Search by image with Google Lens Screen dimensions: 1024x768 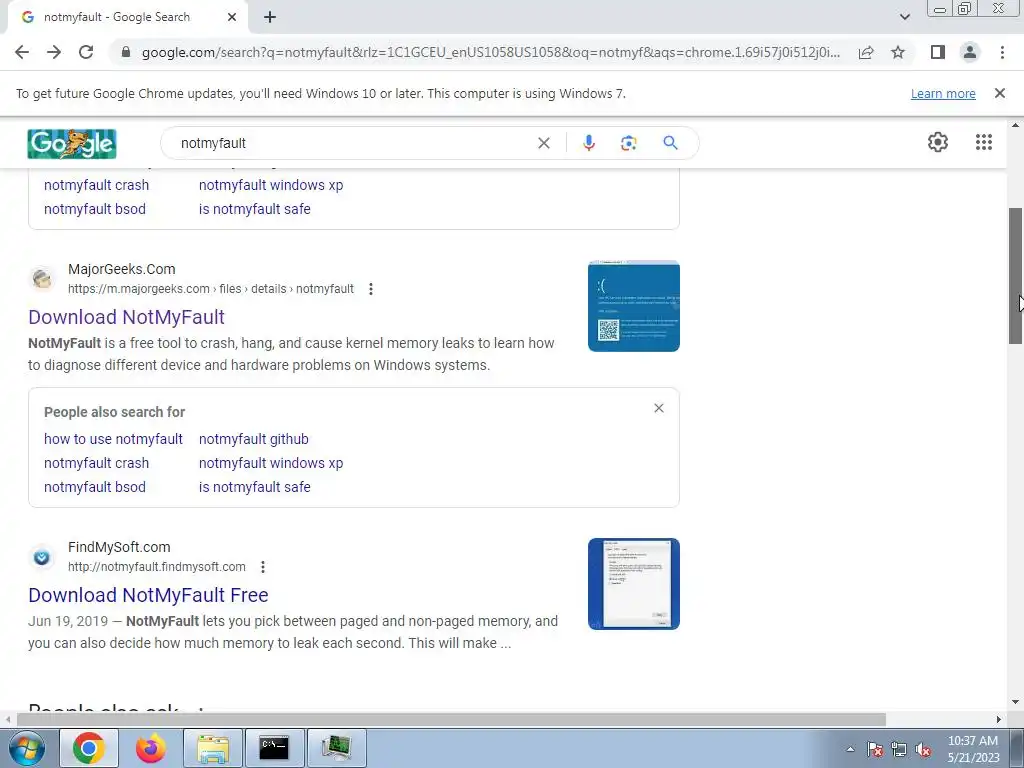(628, 143)
